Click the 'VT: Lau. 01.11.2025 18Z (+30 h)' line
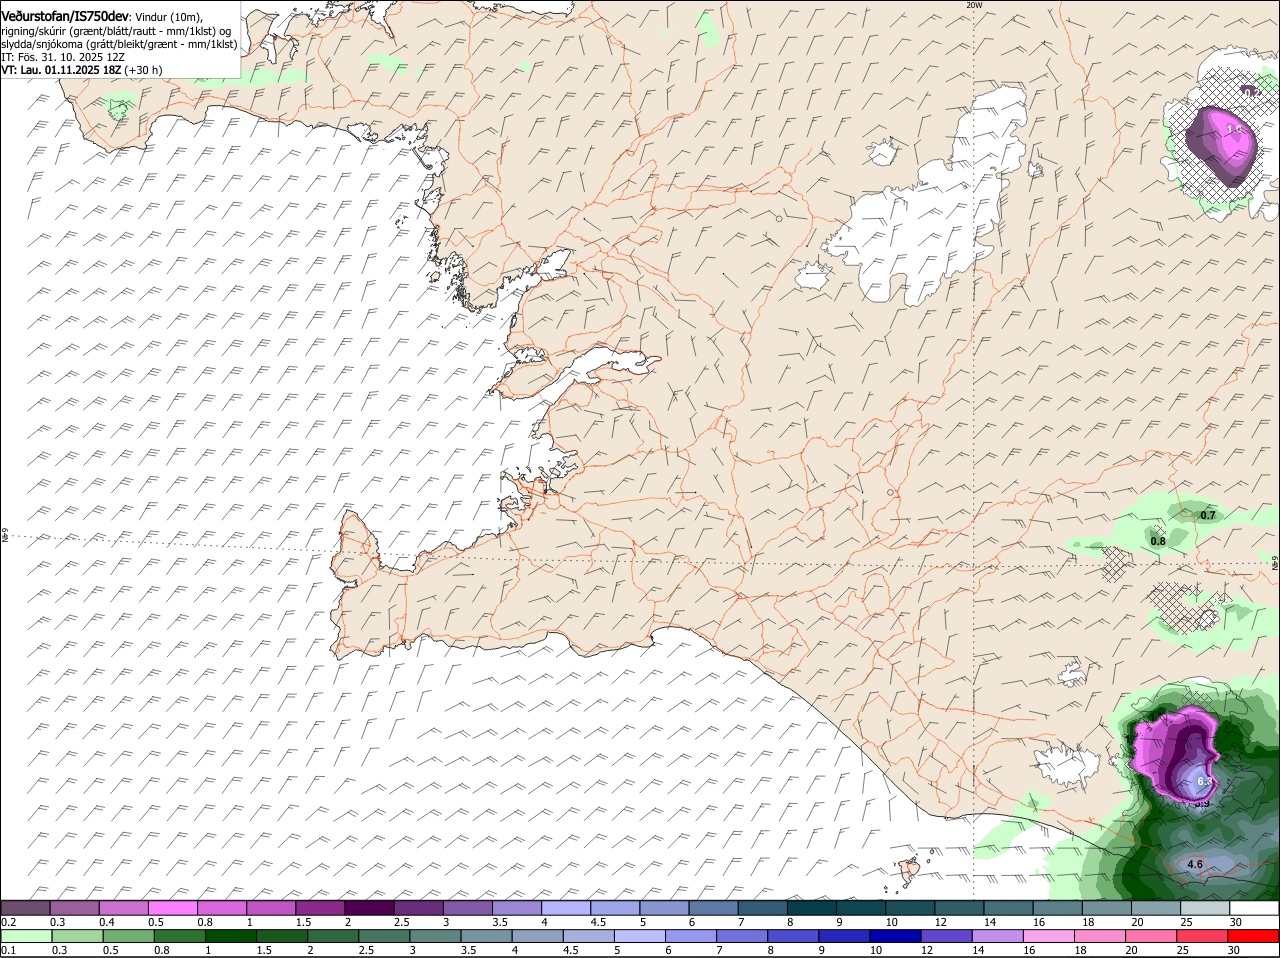 [x=82, y=70]
